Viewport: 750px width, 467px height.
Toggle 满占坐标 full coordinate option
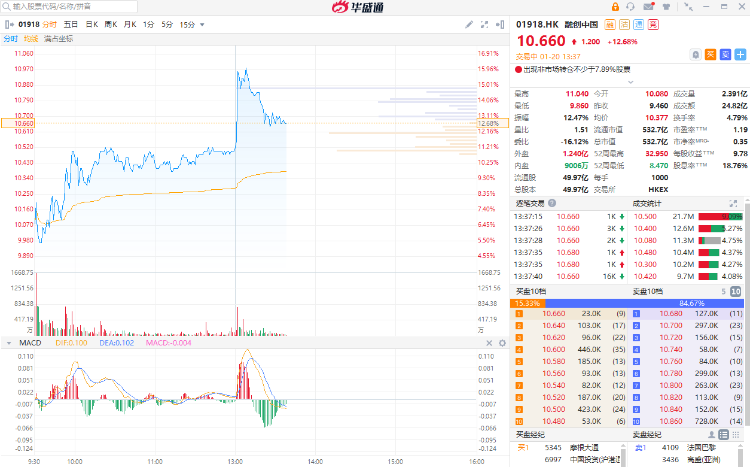point(59,39)
